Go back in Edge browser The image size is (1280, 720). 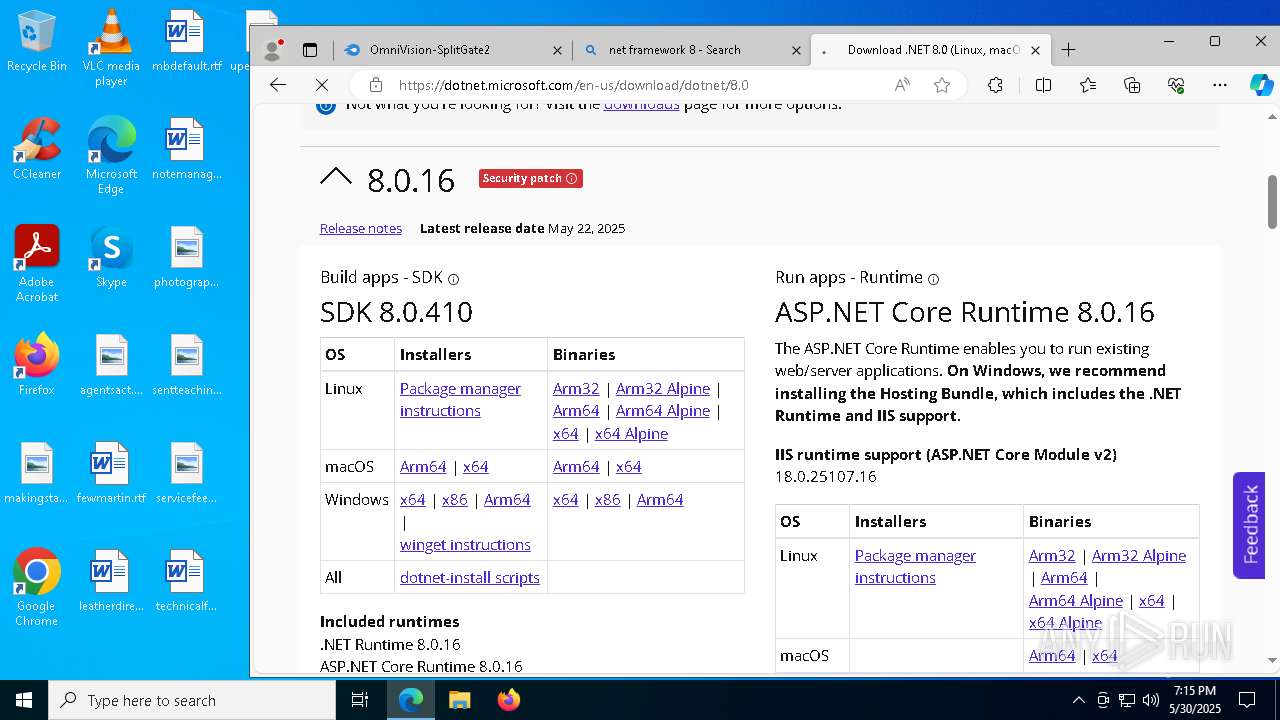pyautogui.click(x=278, y=85)
